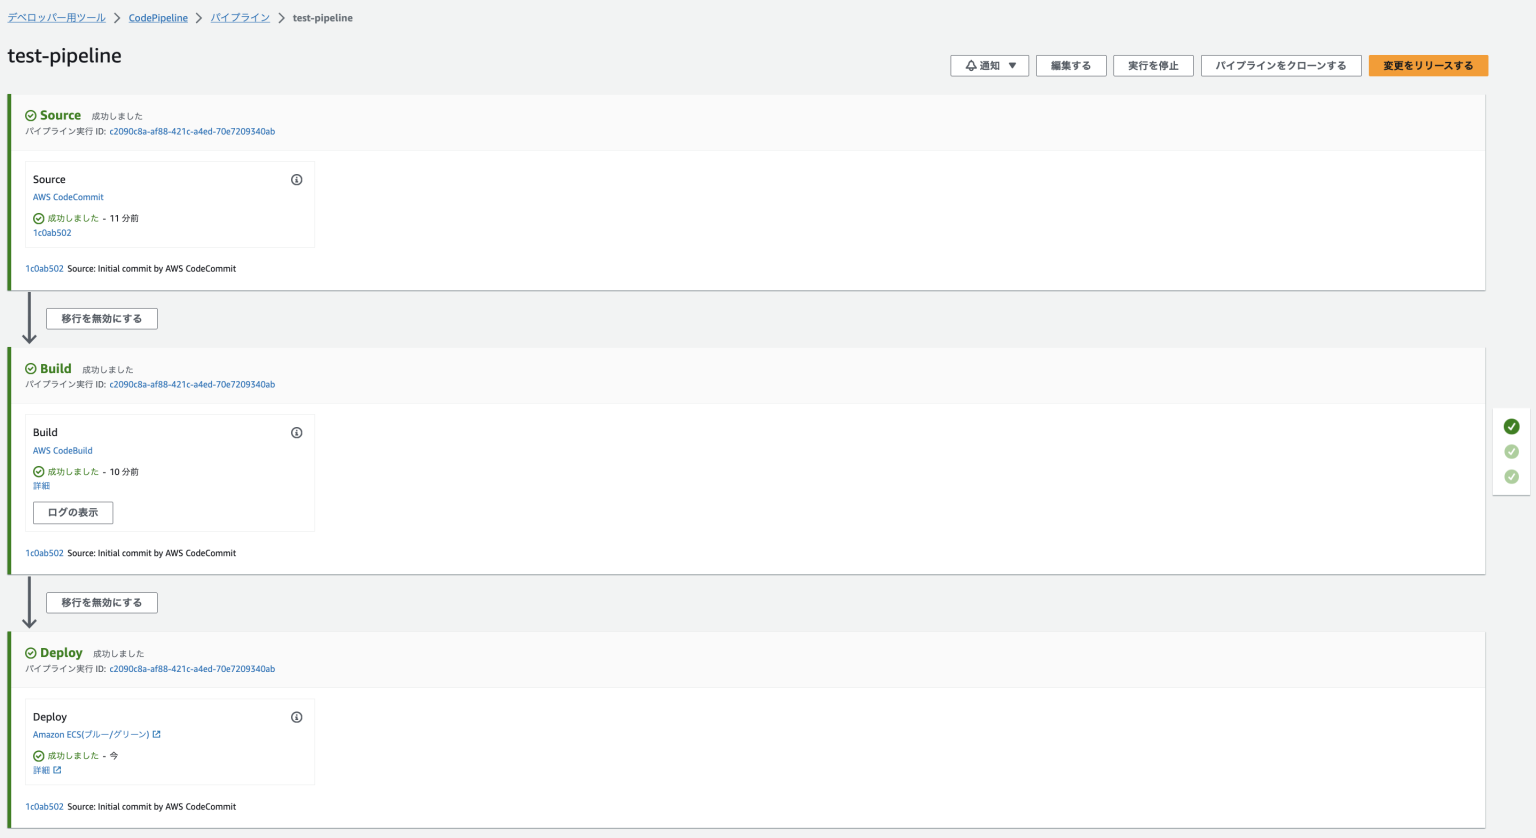Open the AWS CodeCommit link in the Source card
1536x838 pixels.
click(68, 197)
